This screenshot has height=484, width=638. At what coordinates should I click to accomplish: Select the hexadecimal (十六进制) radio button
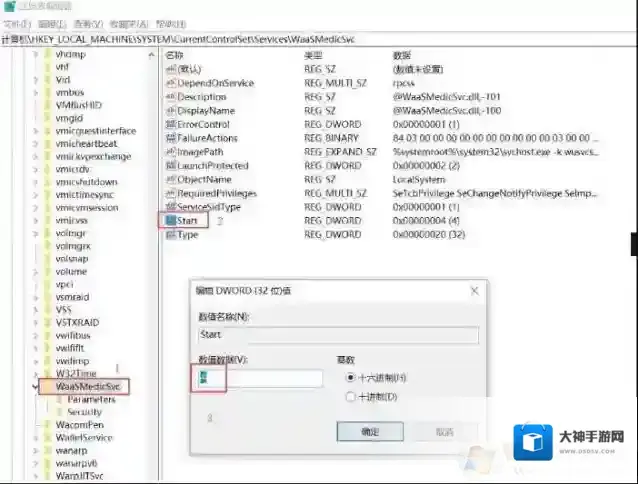tap(350, 378)
